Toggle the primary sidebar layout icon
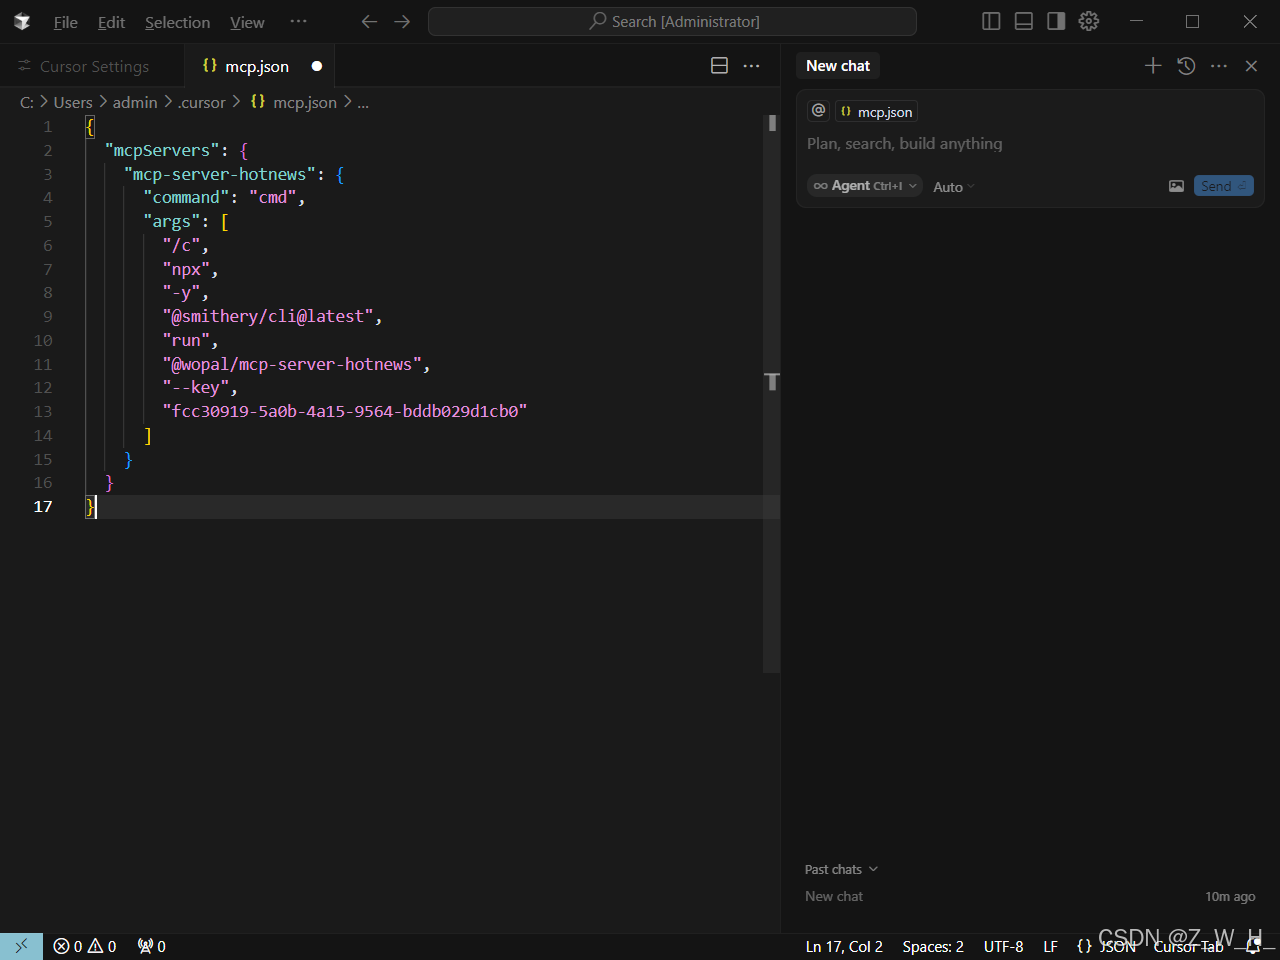Screen dimensions: 1280x960 click(x=991, y=21)
